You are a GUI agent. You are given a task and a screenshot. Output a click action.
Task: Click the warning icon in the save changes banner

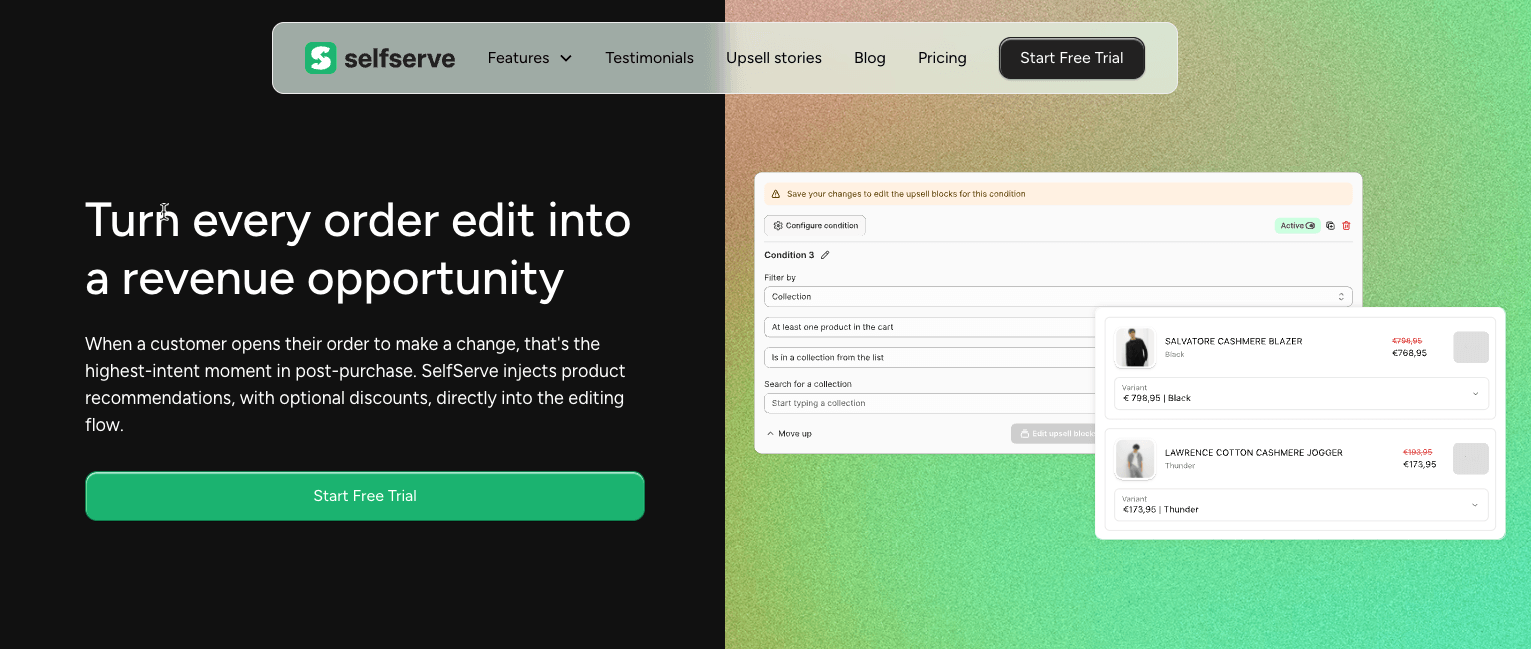point(776,194)
